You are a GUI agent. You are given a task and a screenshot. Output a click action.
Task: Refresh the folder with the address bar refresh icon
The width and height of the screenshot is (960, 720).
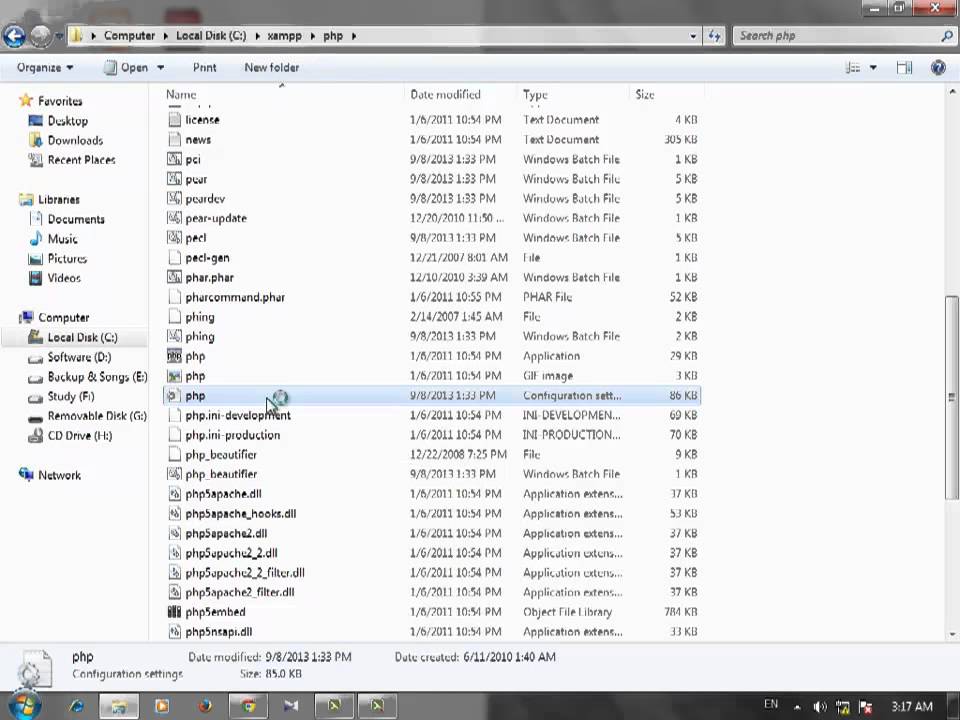coord(714,36)
